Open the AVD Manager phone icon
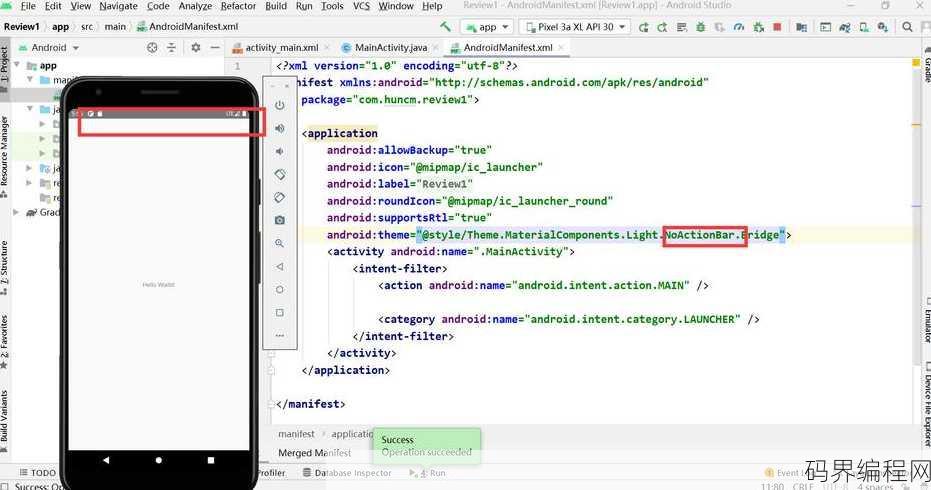The width and height of the screenshot is (931, 490). (x=864, y=27)
